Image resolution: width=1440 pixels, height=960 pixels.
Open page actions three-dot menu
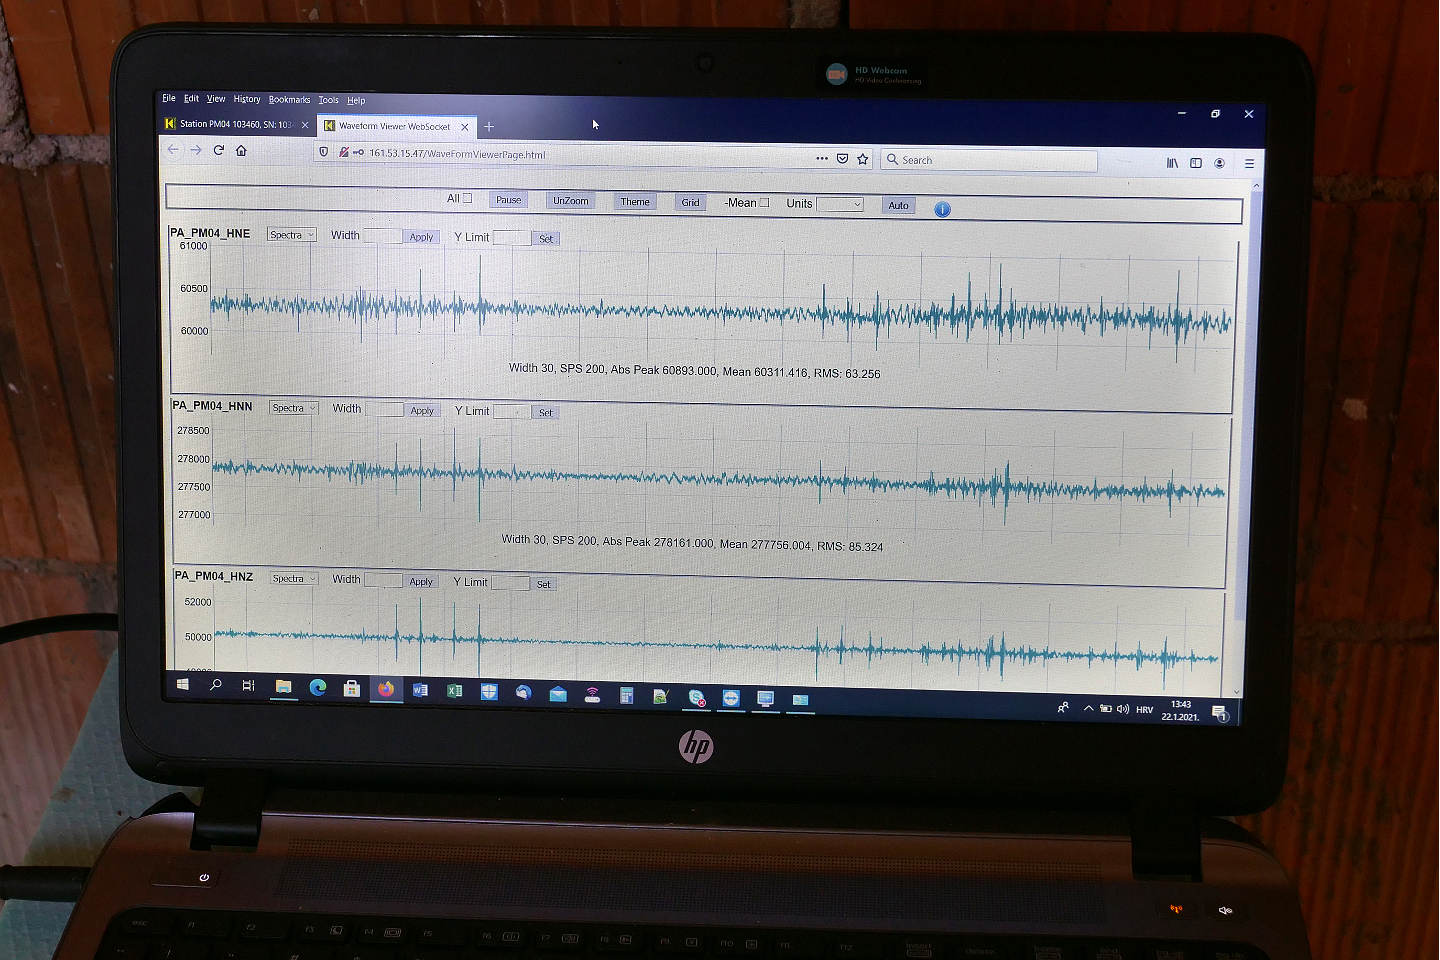822,158
